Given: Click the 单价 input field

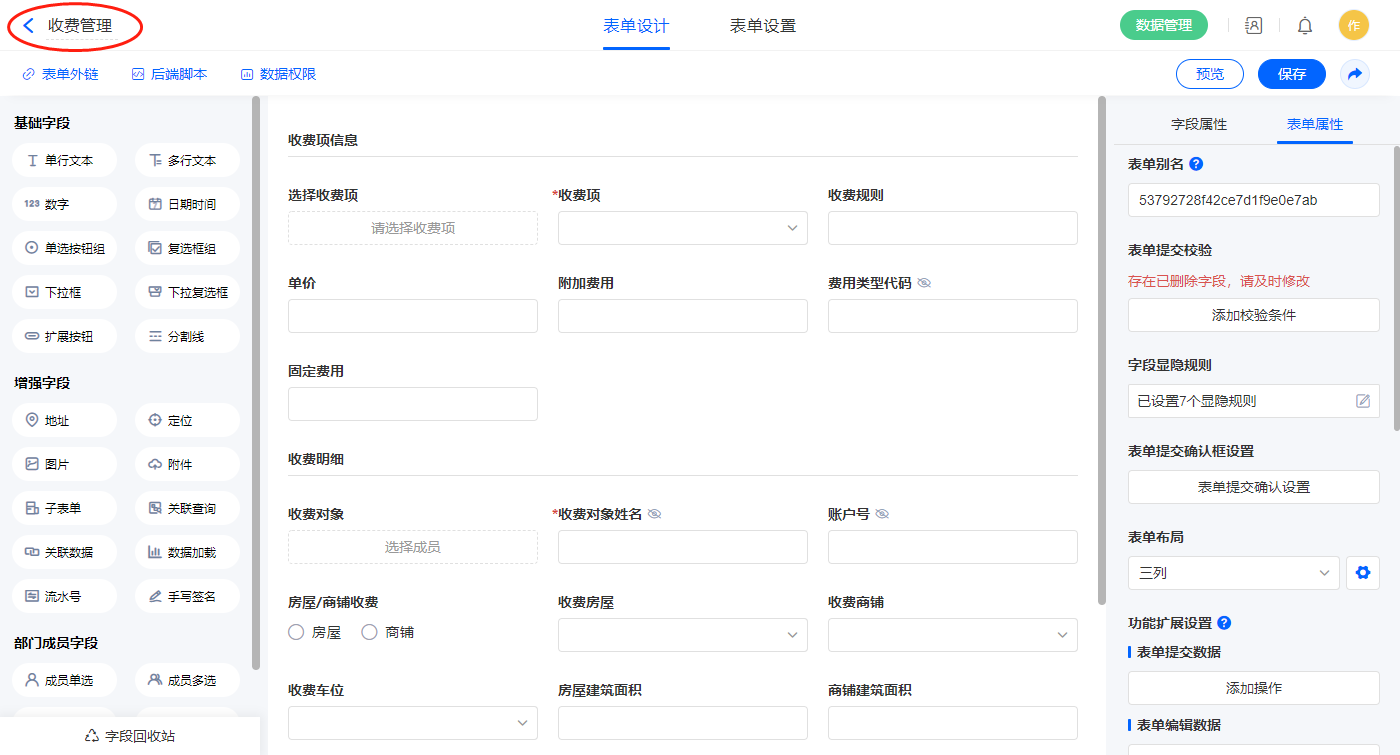Looking at the screenshot, I should tap(413, 316).
